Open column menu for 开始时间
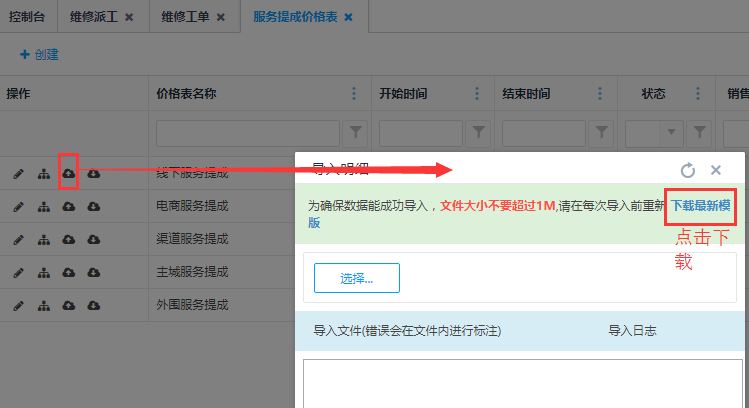This screenshot has width=749, height=408. (x=477, y=94)
